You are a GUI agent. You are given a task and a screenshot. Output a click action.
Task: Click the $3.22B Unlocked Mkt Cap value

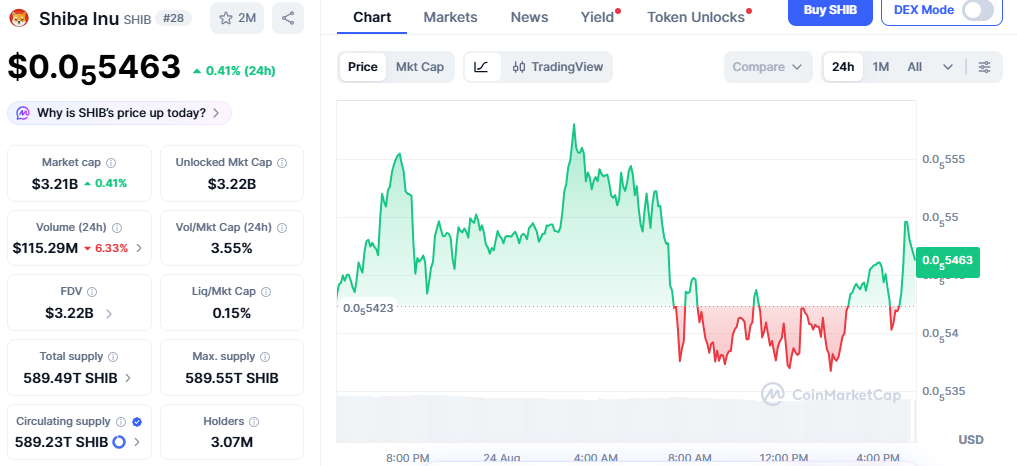click(232, 184)
